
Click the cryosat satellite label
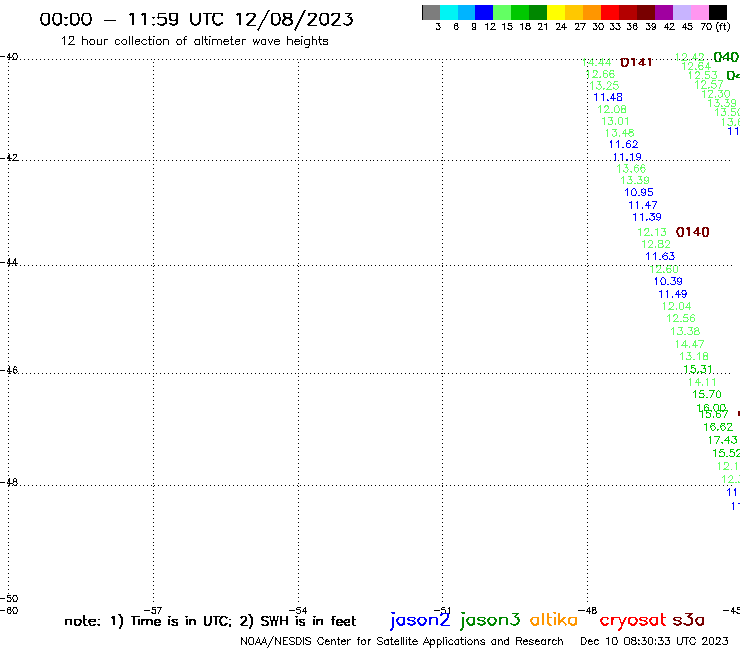[633, 620]
